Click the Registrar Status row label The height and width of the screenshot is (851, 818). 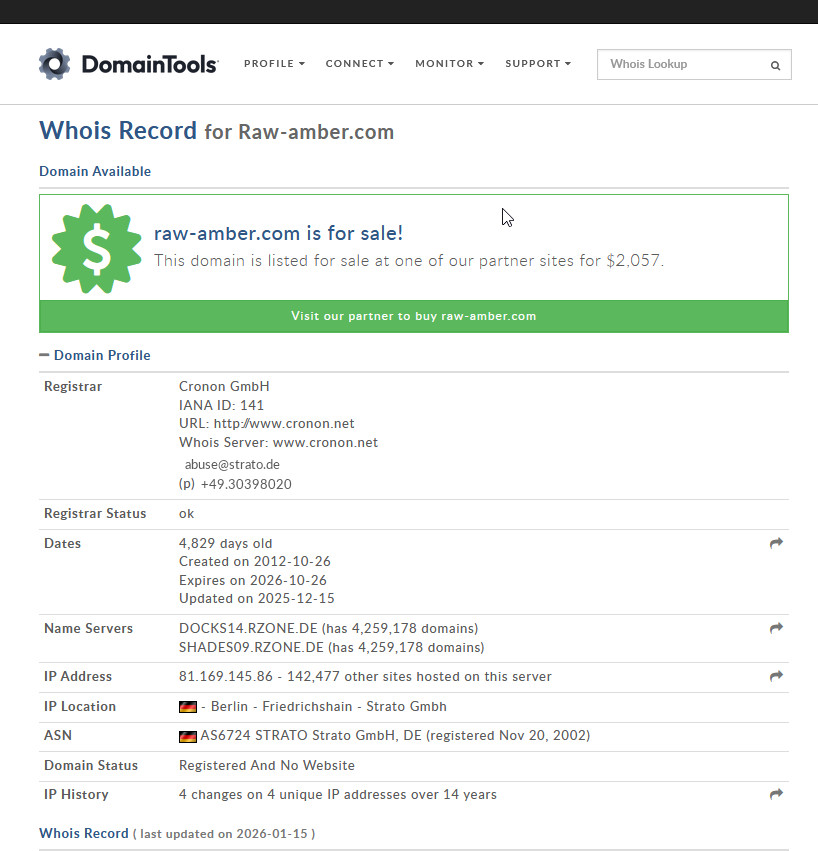pos(95,513)
